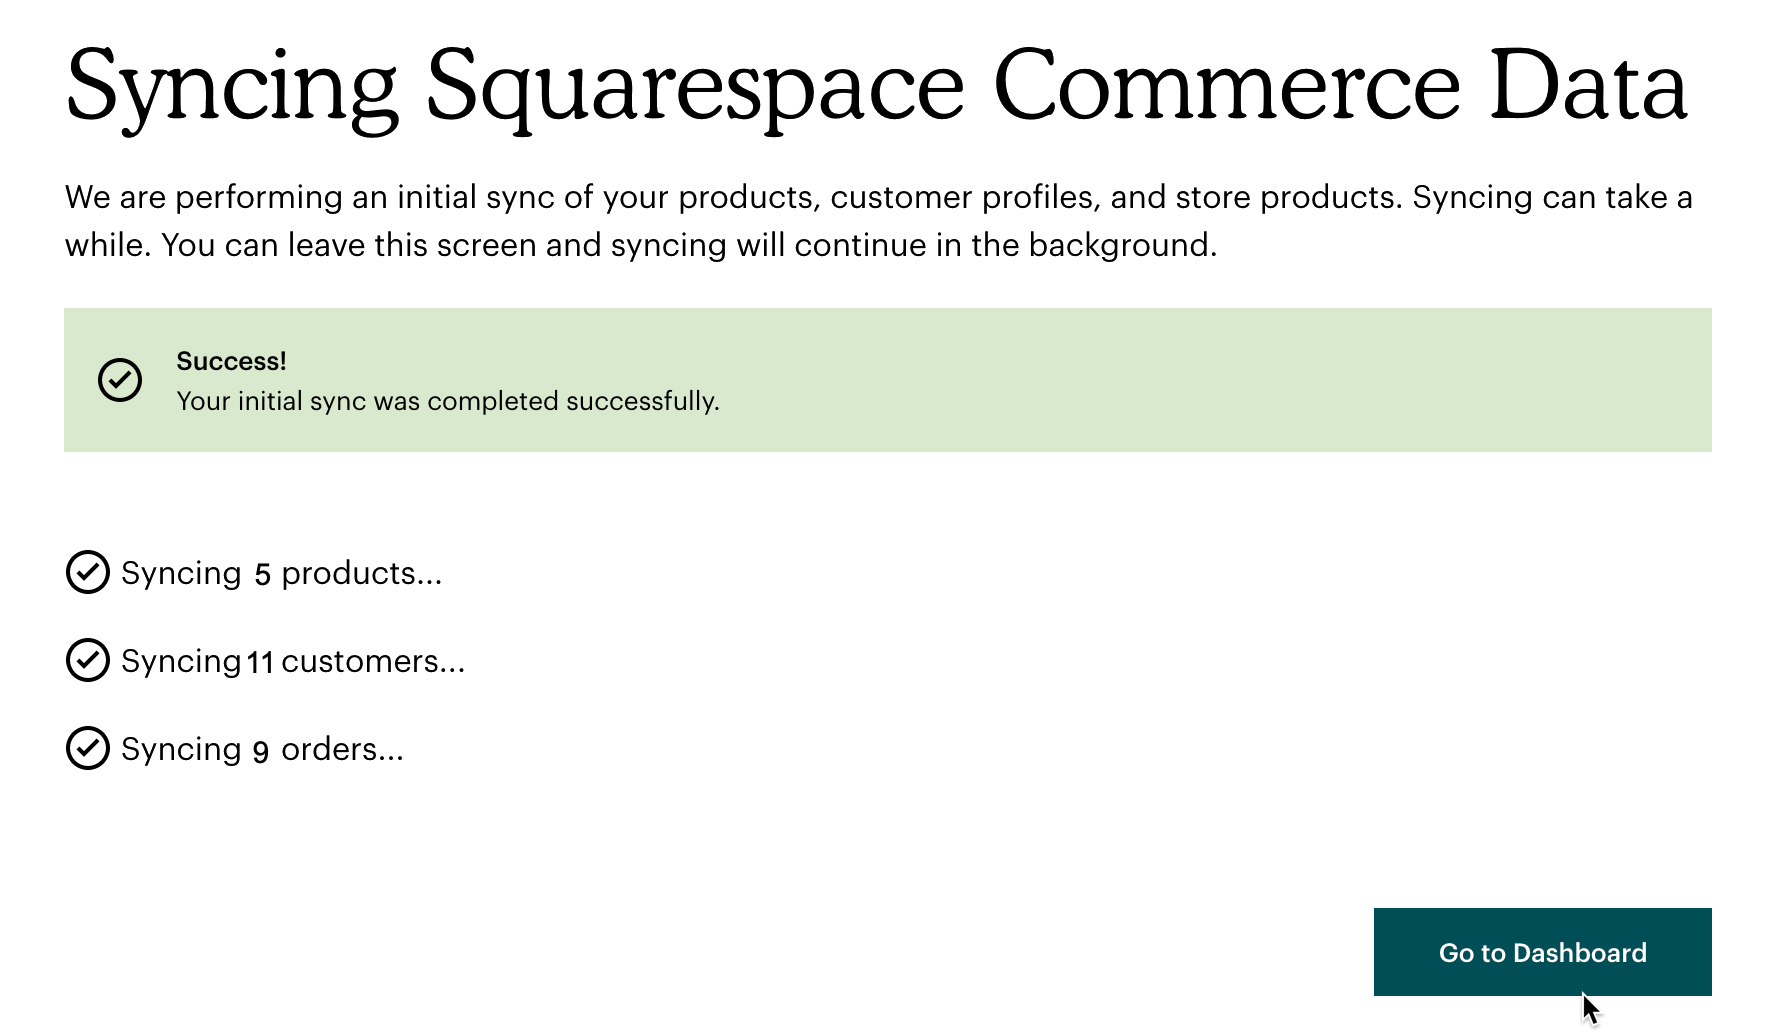This screenshot has width=1792, height=1036.
Task: Click the word "Squarespace" in the heading
Action: click(x=695, y=88)
